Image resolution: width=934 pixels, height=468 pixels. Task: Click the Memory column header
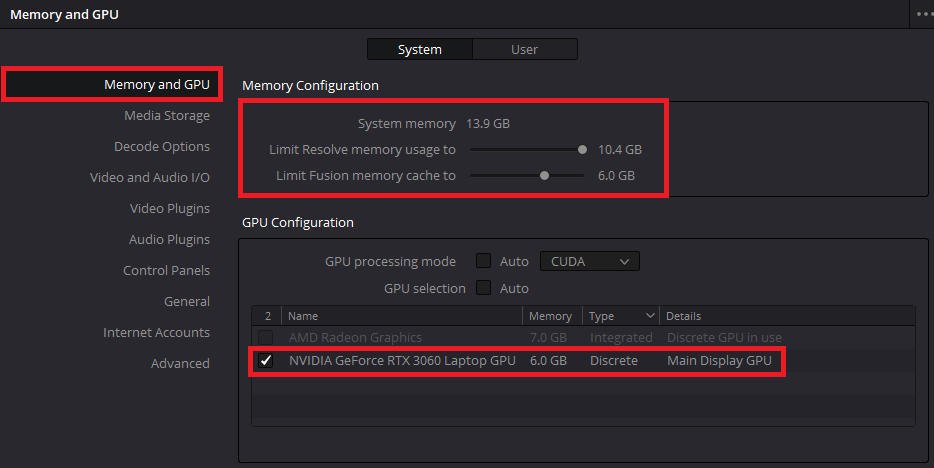pos(551,316)
